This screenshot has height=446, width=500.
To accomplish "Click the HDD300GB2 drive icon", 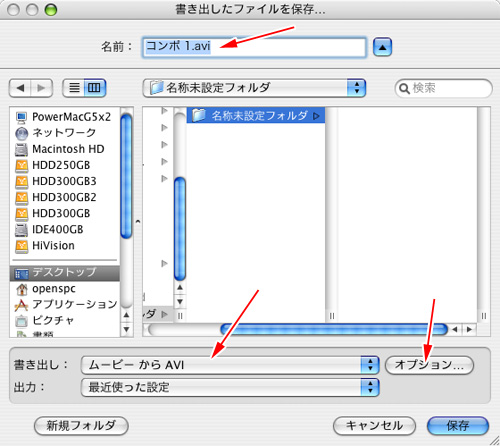I will coord(22,198).
